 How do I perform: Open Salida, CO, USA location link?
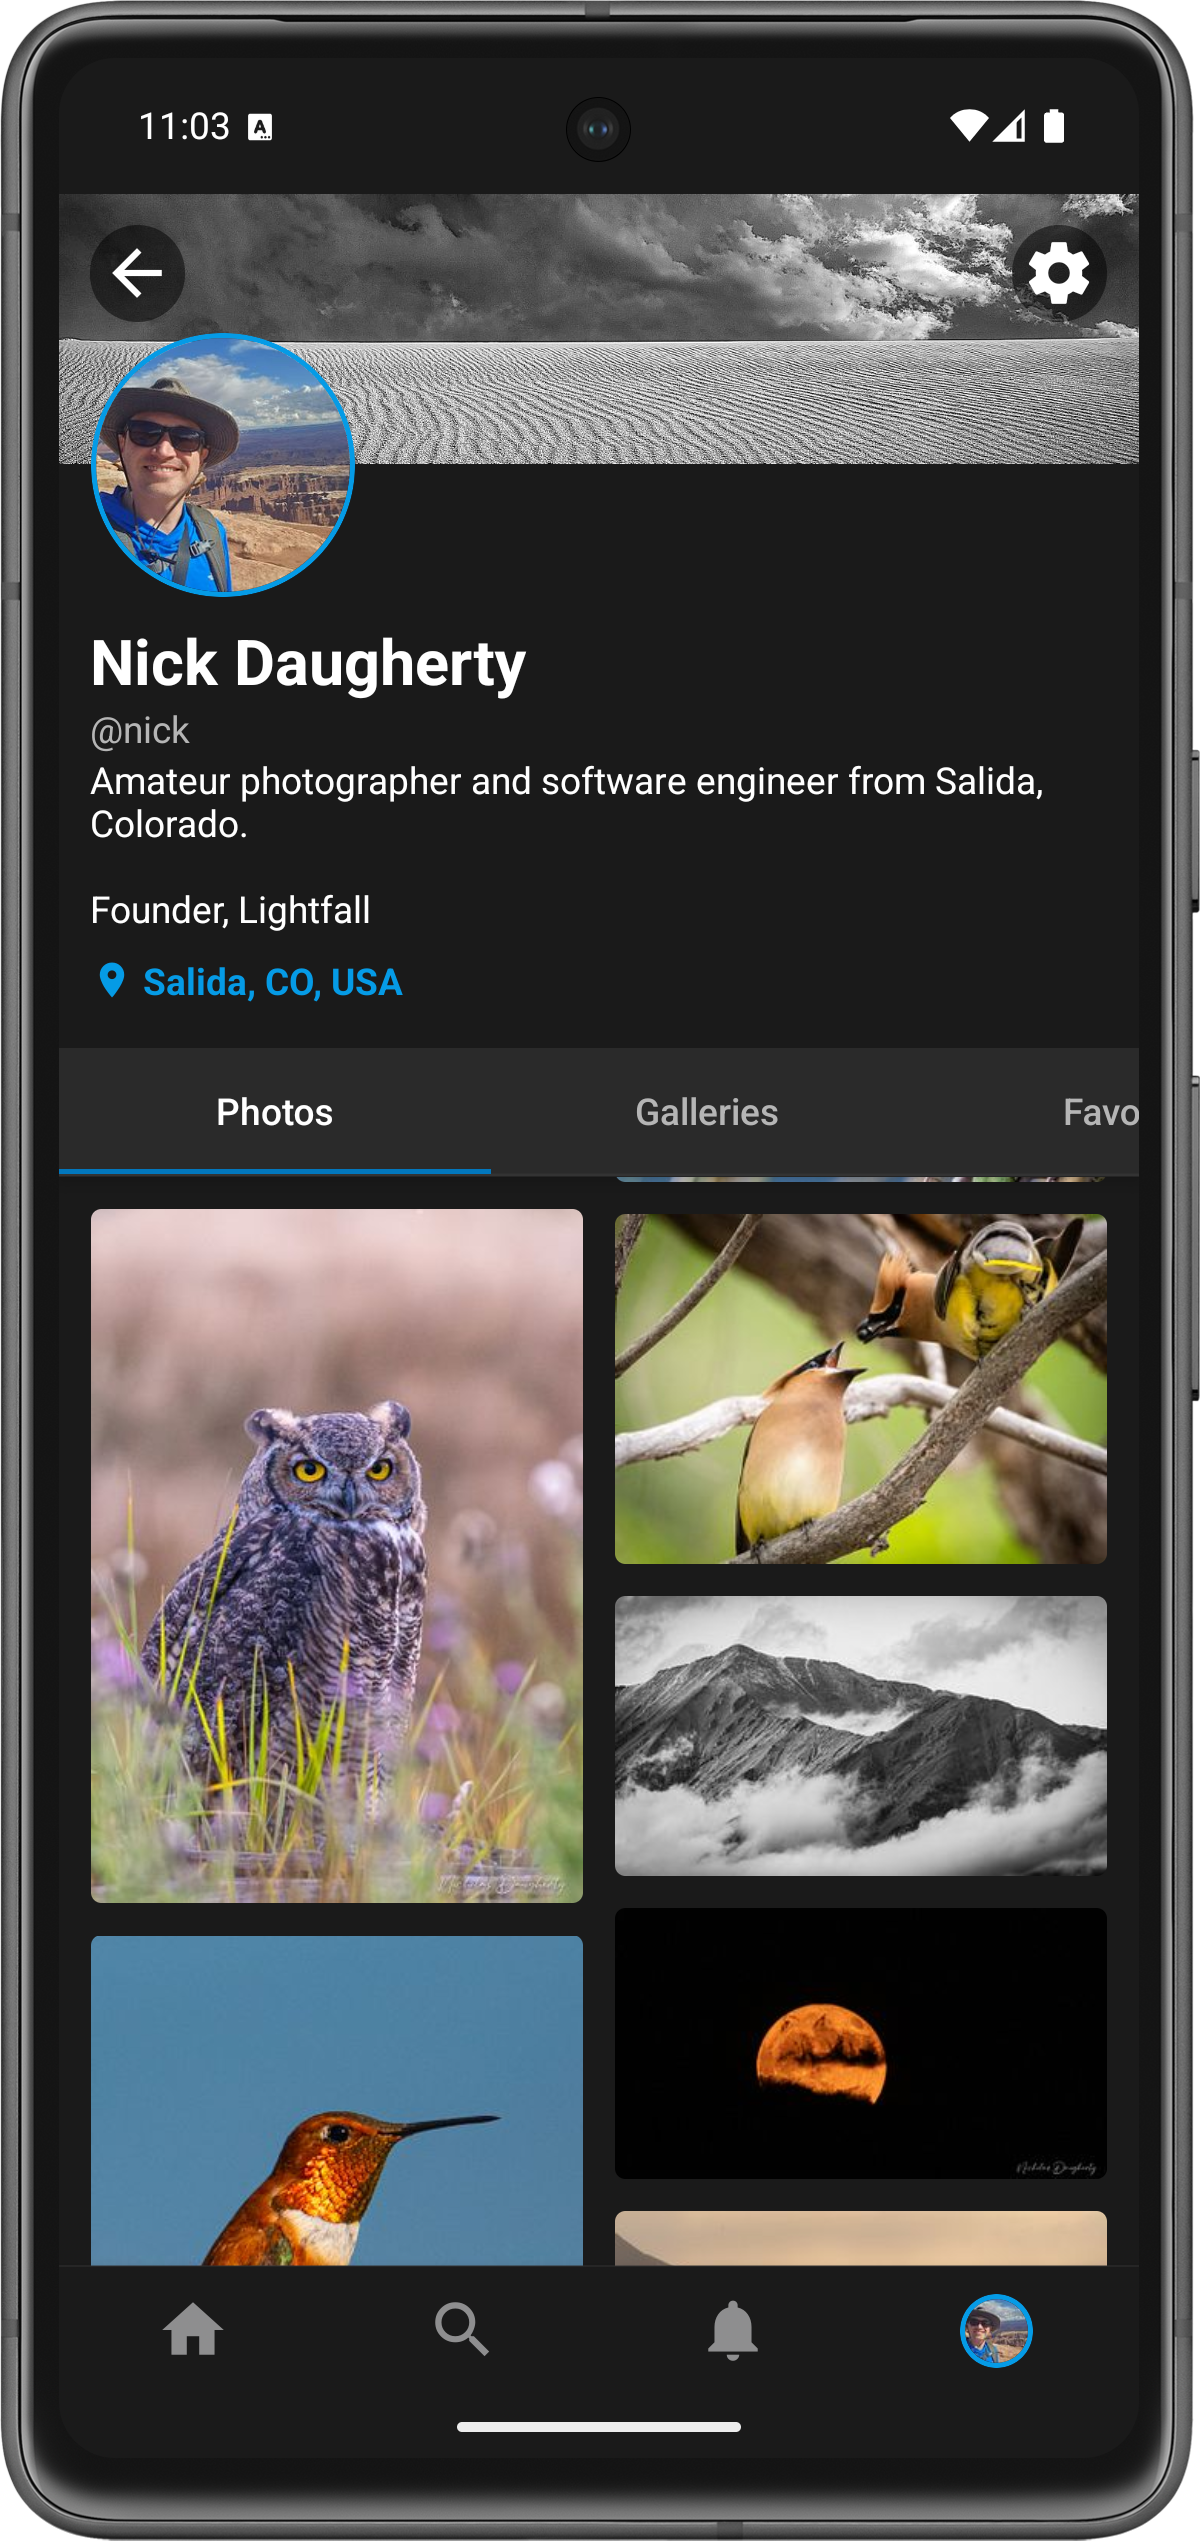click(273, 982)
